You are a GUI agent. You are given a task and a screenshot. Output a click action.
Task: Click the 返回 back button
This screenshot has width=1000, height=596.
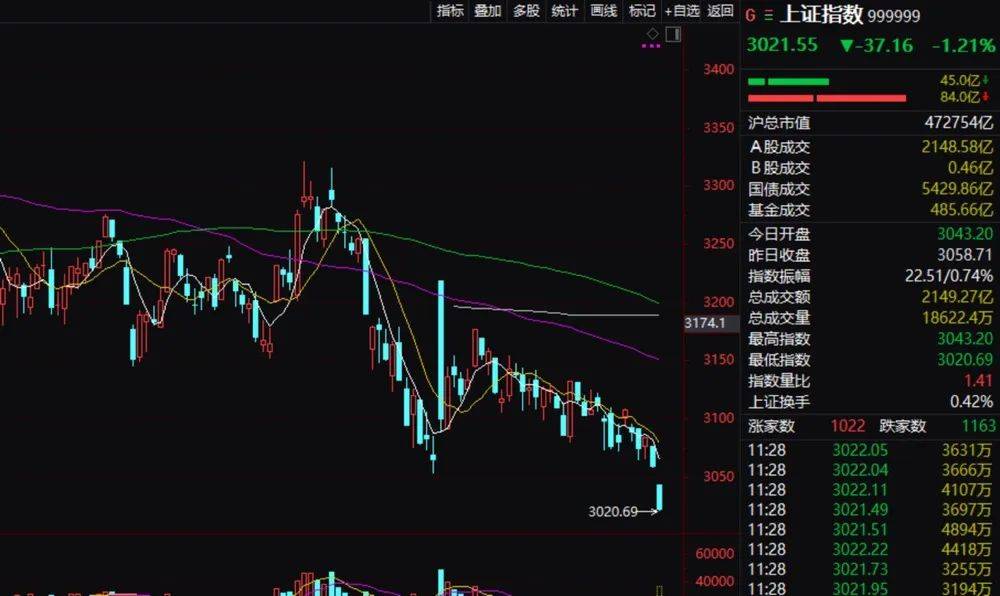click(720, 11)
